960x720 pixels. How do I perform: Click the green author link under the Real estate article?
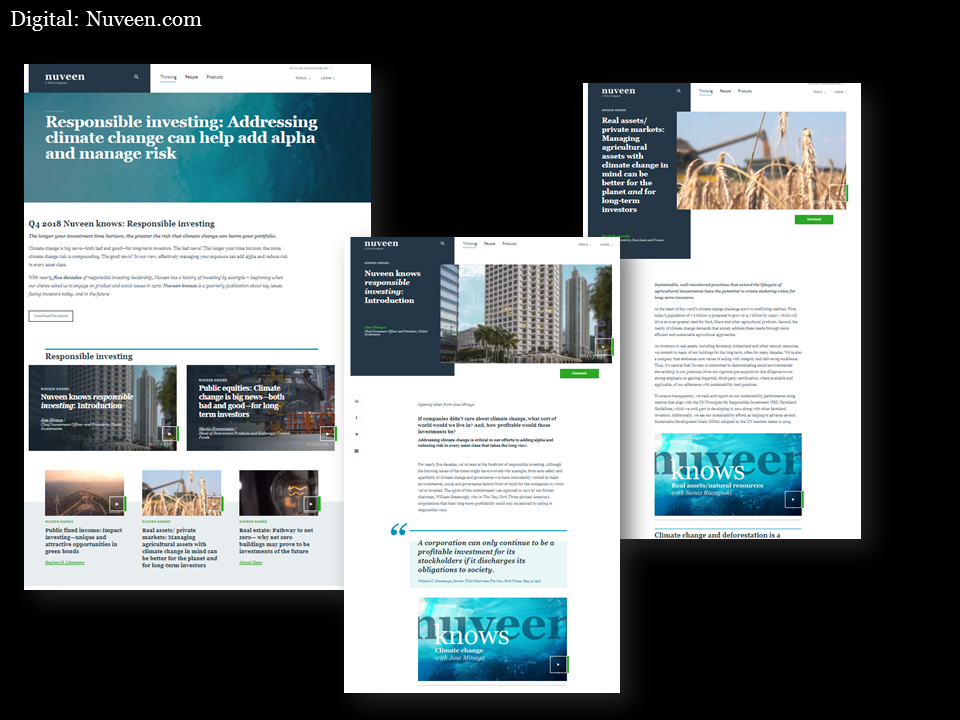(x=250, y=563)
